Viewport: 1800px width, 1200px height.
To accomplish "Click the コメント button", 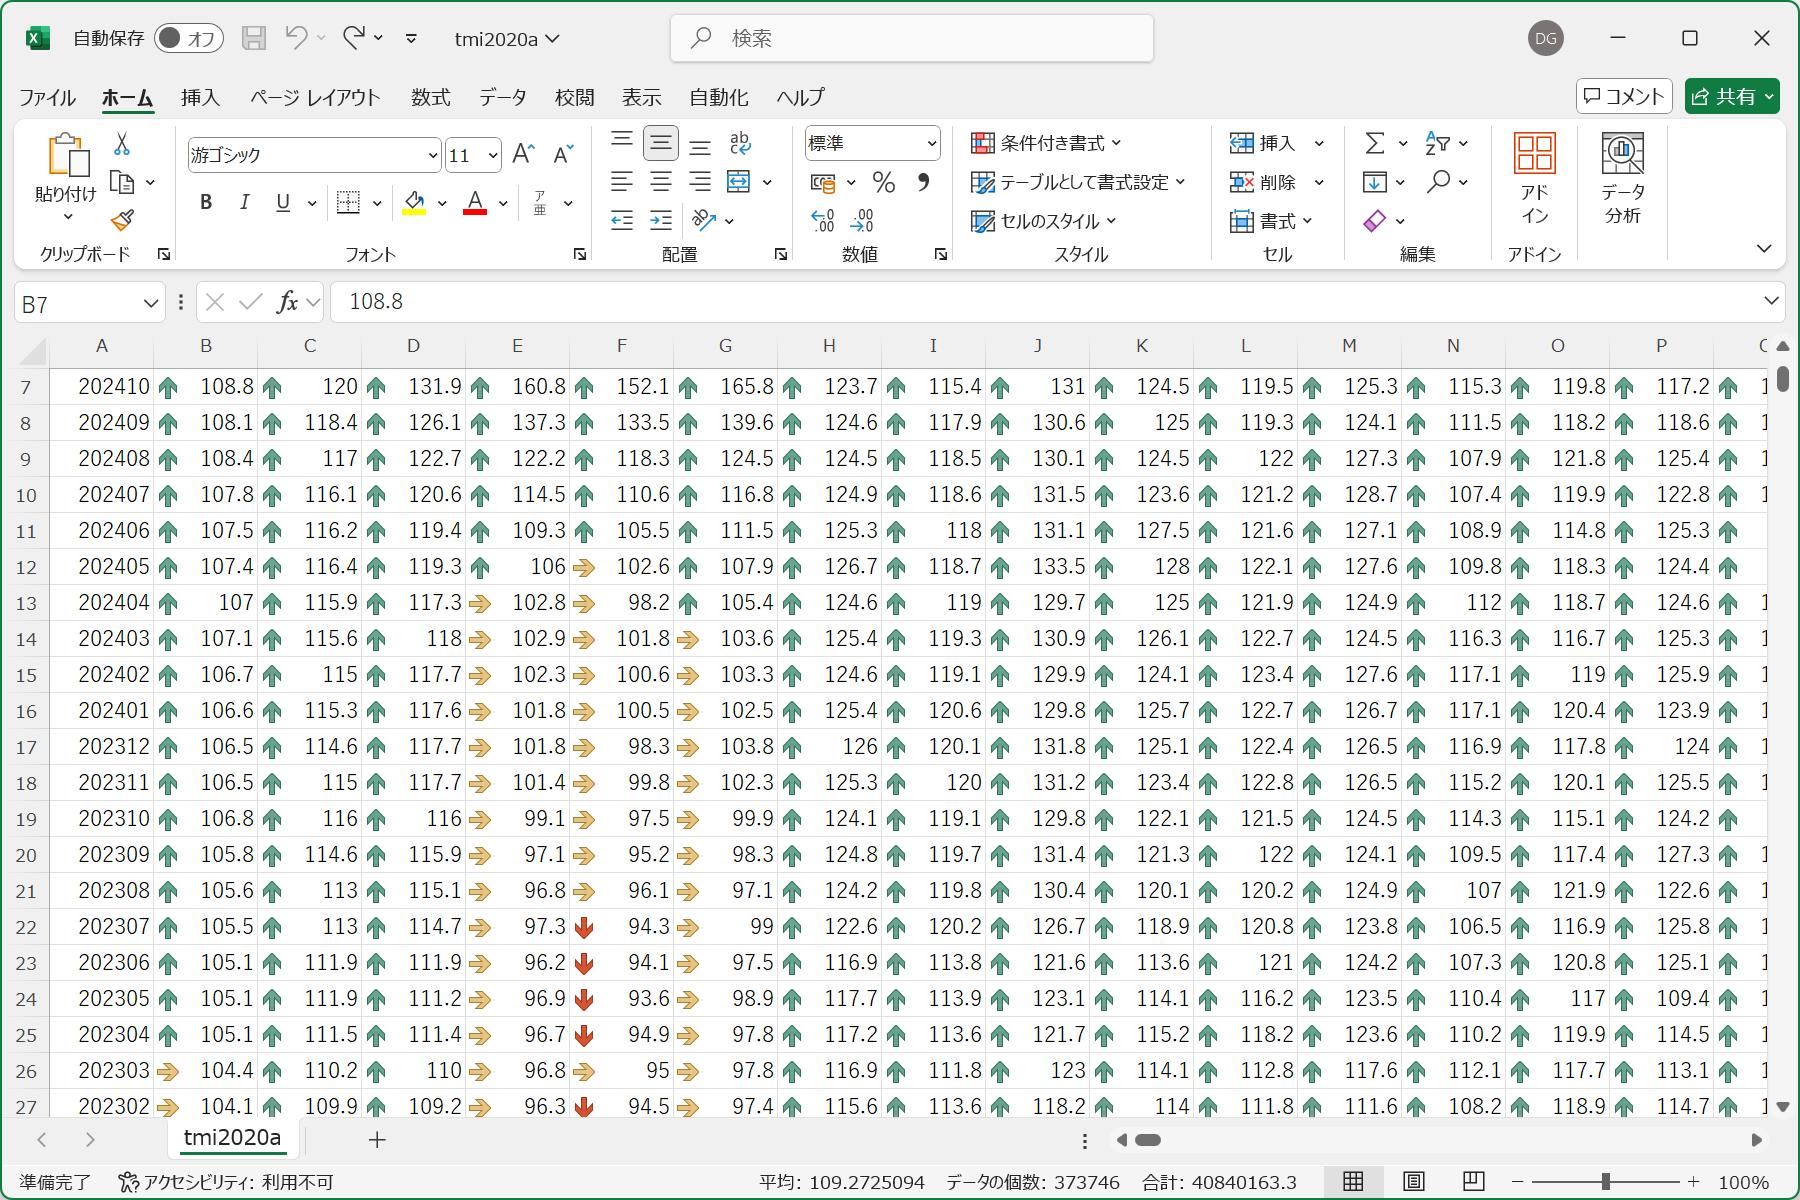I will coord(1624,96).
